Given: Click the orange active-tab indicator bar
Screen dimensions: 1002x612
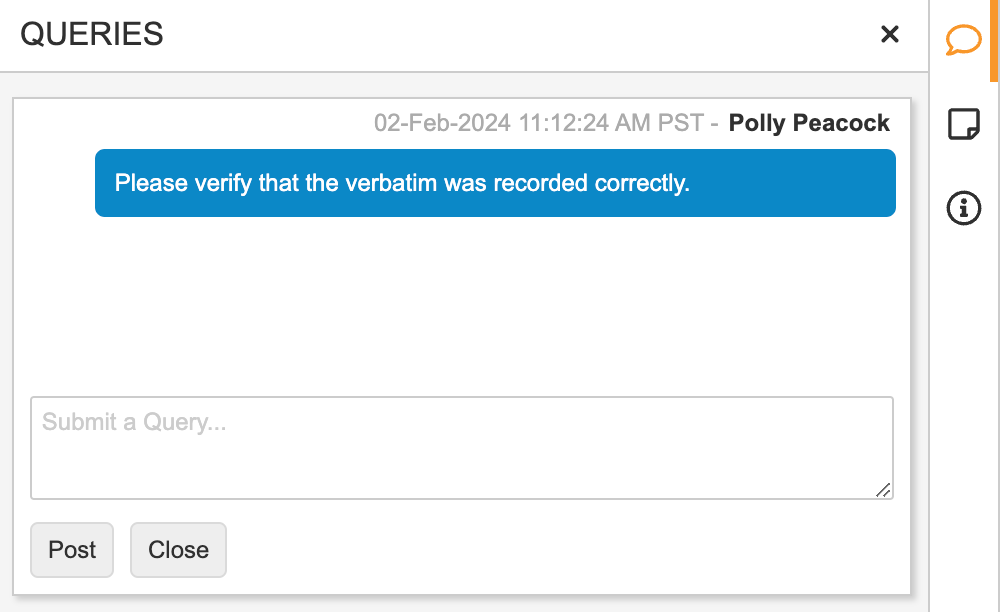Looking at the screenshot, I should [x=994, y=40].
